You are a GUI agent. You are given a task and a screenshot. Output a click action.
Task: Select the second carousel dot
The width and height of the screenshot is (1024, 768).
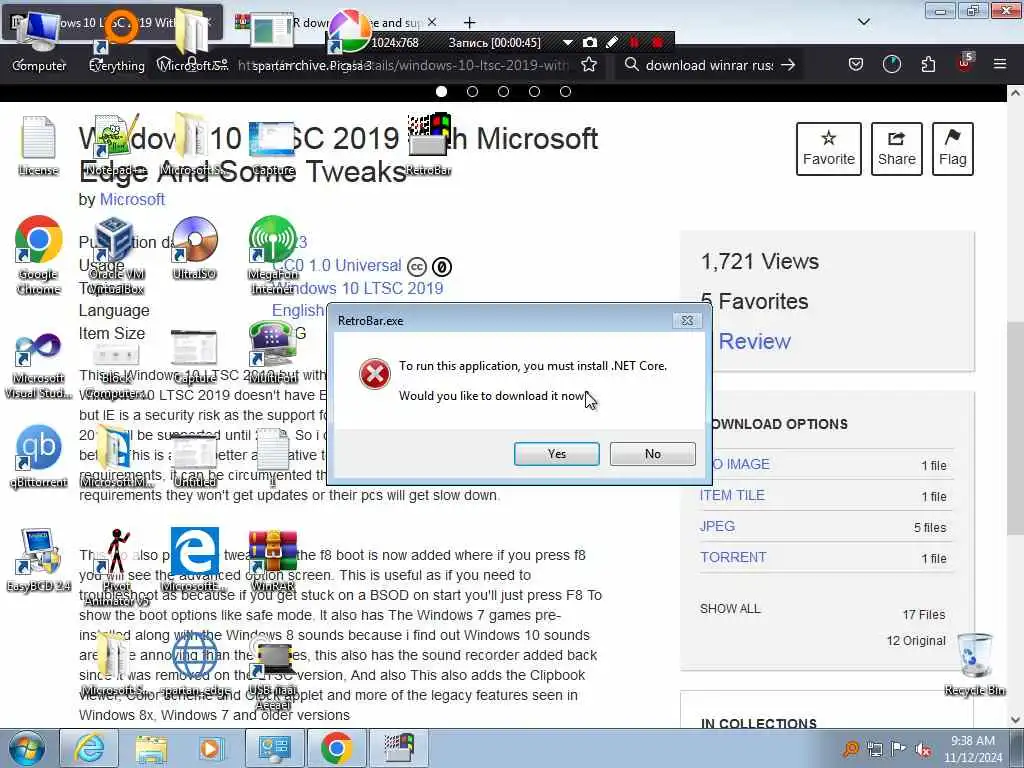point(472,91)
